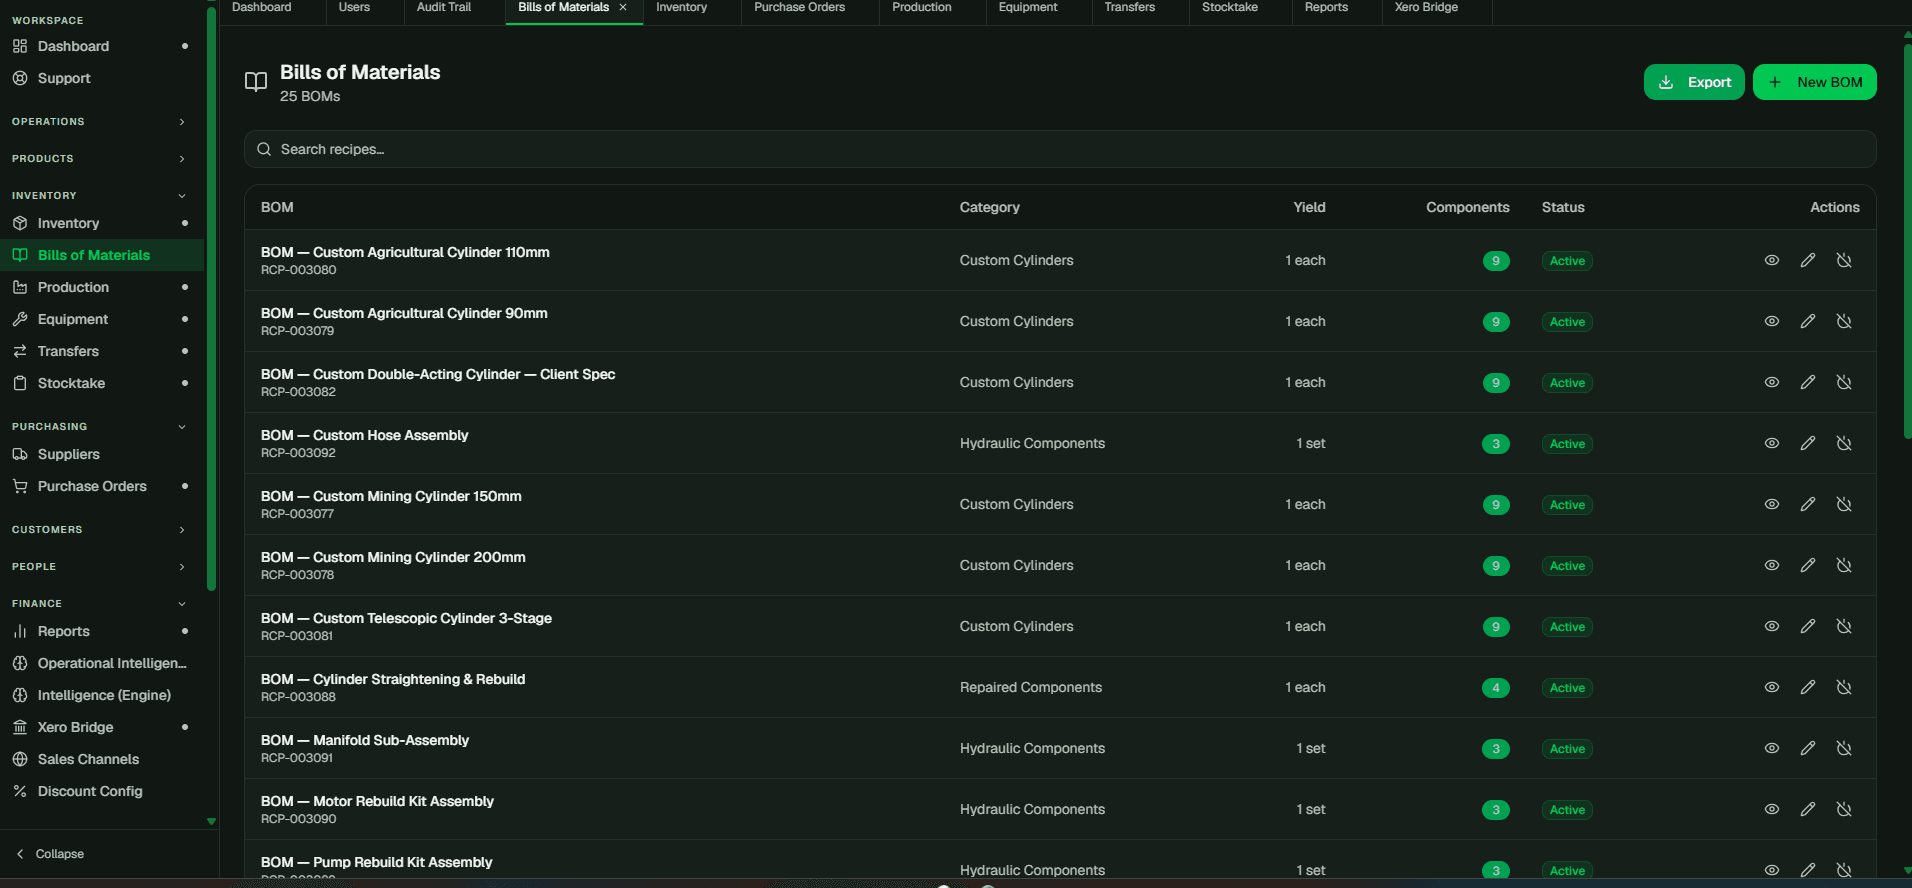Expand the People sidebar section
This screenshot has width=1912, height=888.
point(100,567)
